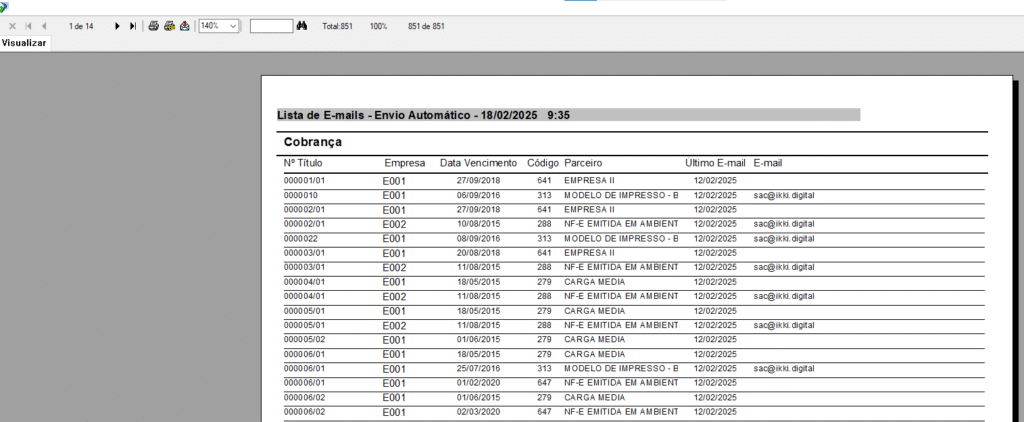The height and width of the screenshot is (422, 1024).
Task: Print the report with the printer icon
Action: [153, 26]
